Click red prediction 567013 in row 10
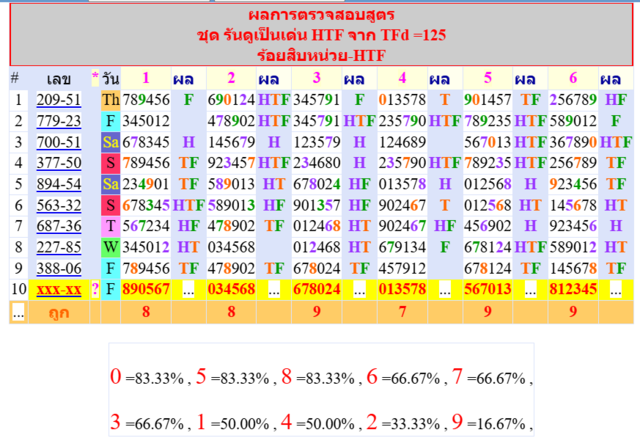 pyautogui.click(x=488, y=289)
